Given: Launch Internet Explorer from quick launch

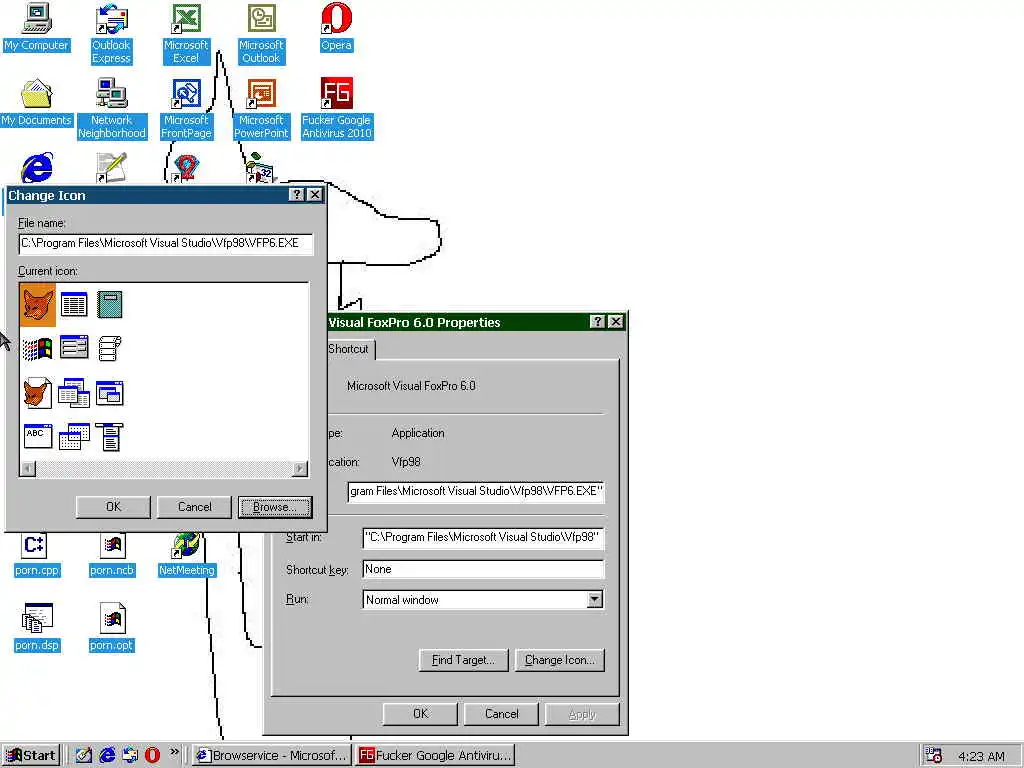Looking at the screenshot, I should 106,756.
